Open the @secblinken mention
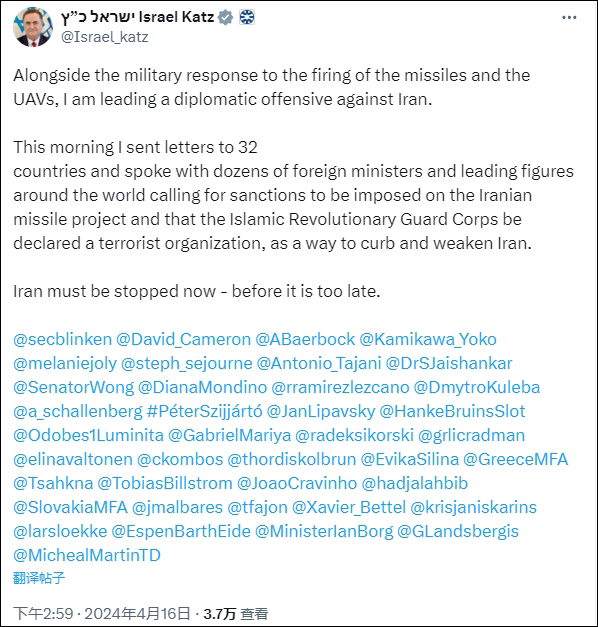Screen dimensions: 598x627 (x=62, y=339)
